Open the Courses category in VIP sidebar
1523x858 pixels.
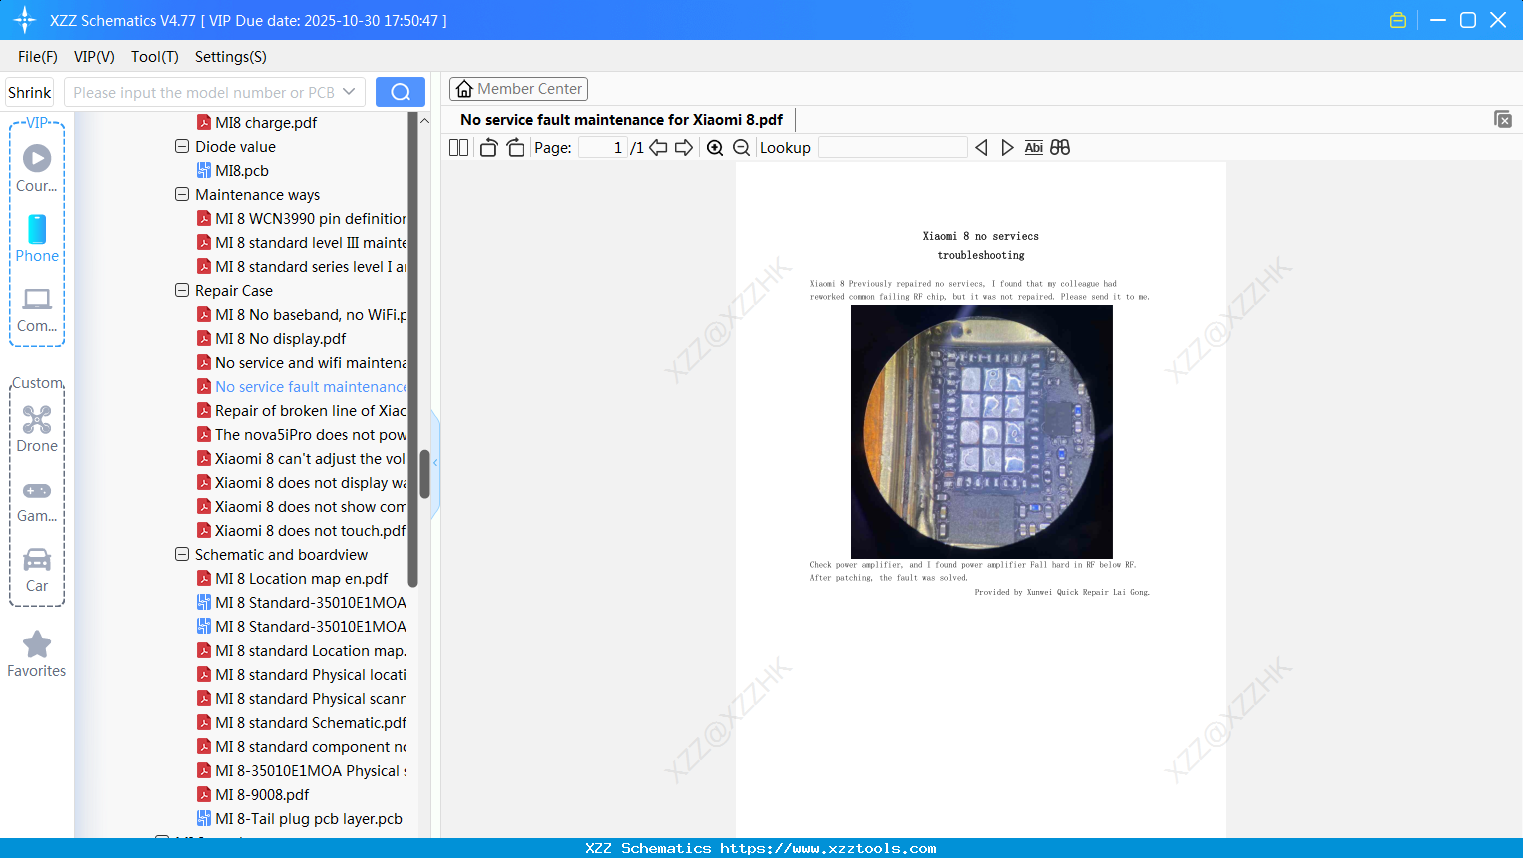(x=37, y=168)
